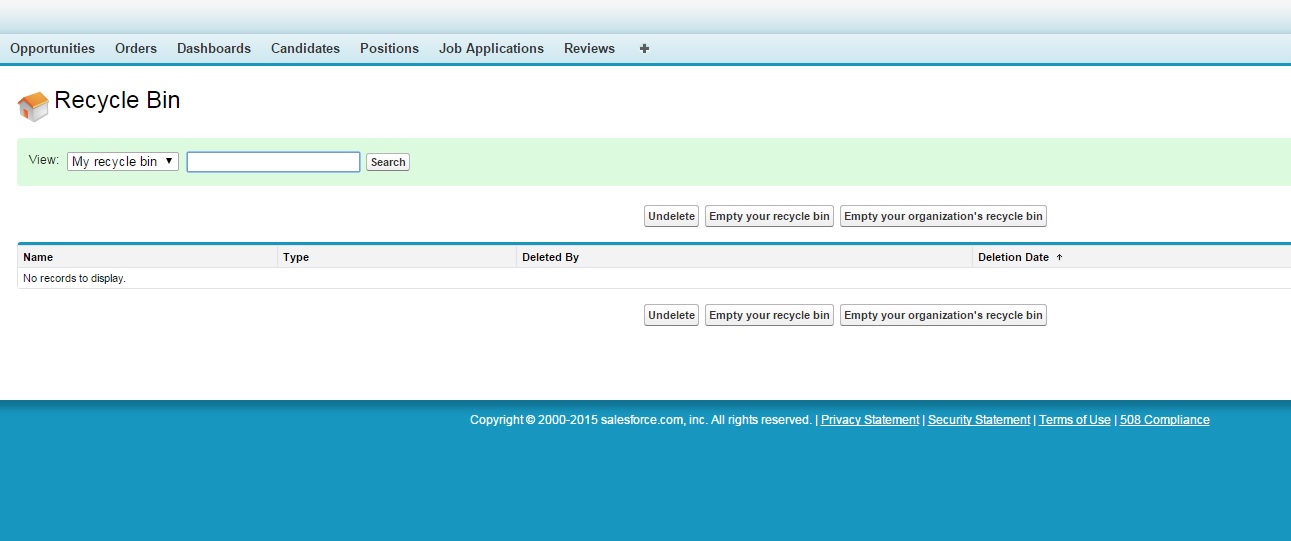Open the Candidates tab

[305, 48]
